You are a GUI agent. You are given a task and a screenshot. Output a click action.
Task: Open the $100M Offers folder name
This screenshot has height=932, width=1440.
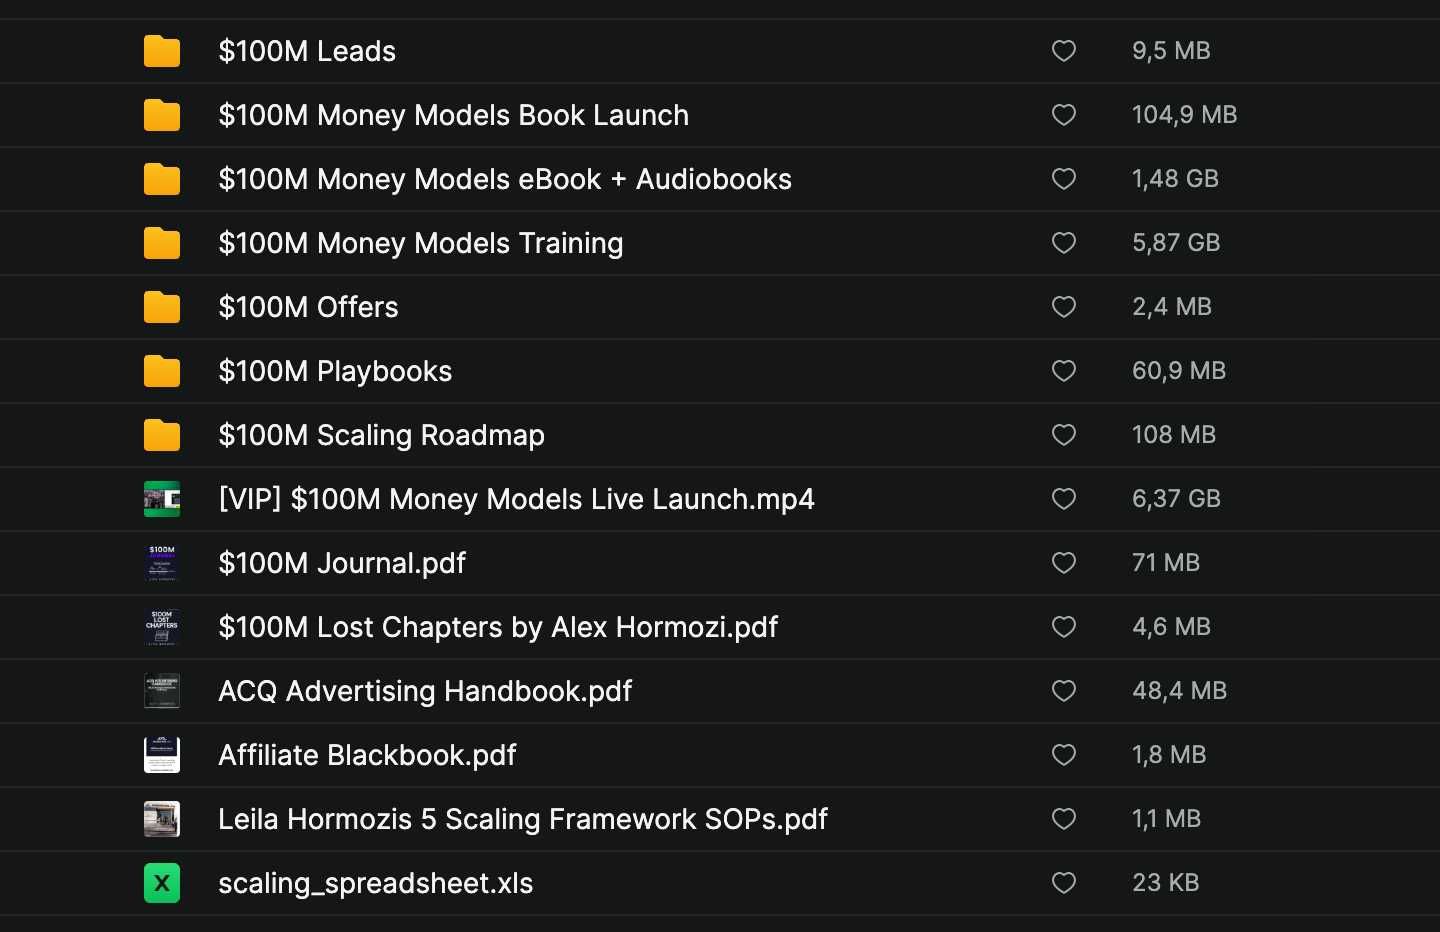click(x=308, y=307)
